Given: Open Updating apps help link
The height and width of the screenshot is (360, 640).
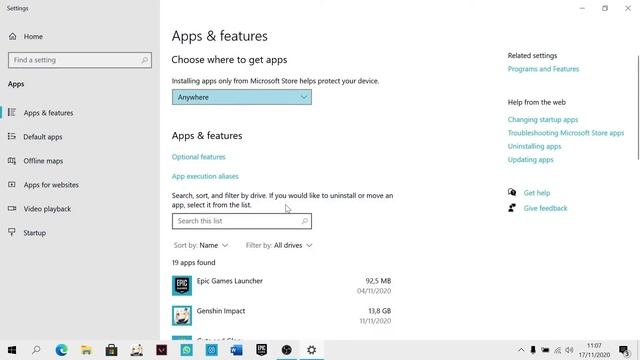Looking at the screenshot, I should click(531, 160).
